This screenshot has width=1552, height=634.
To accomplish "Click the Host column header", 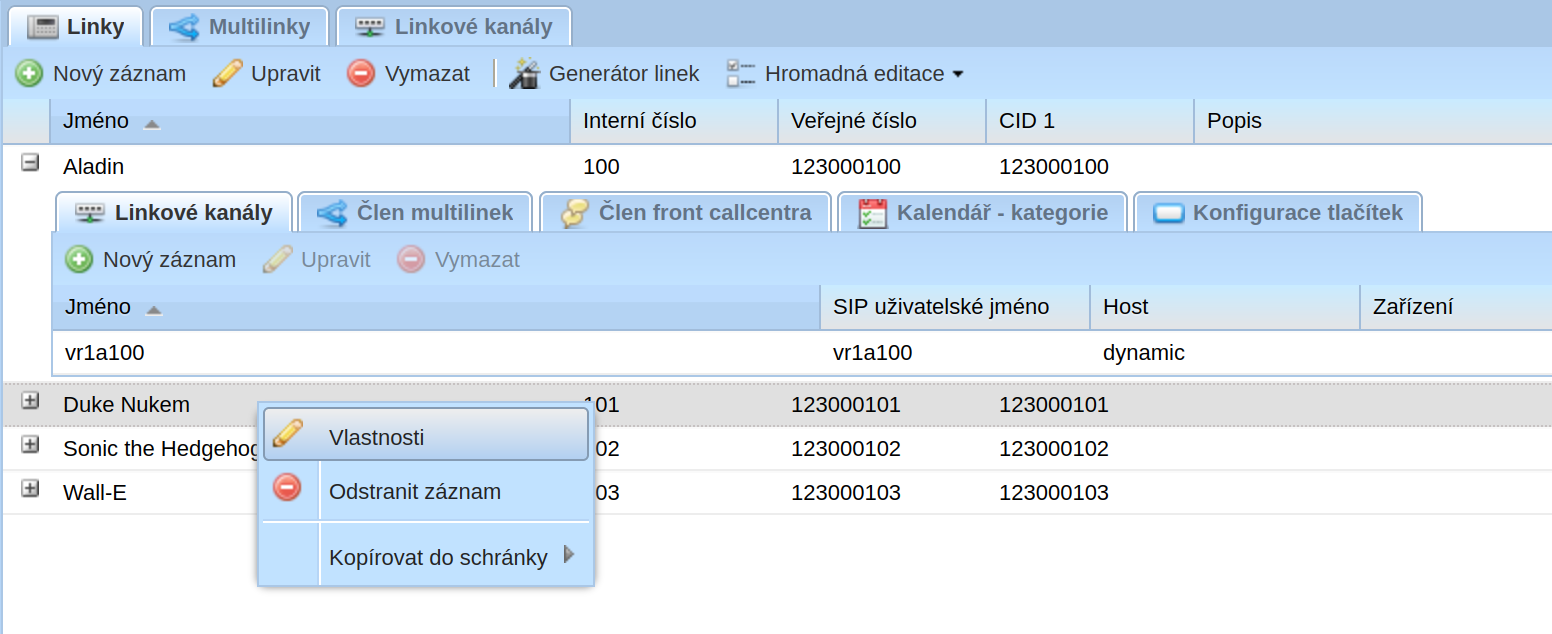I will 1225,307.
